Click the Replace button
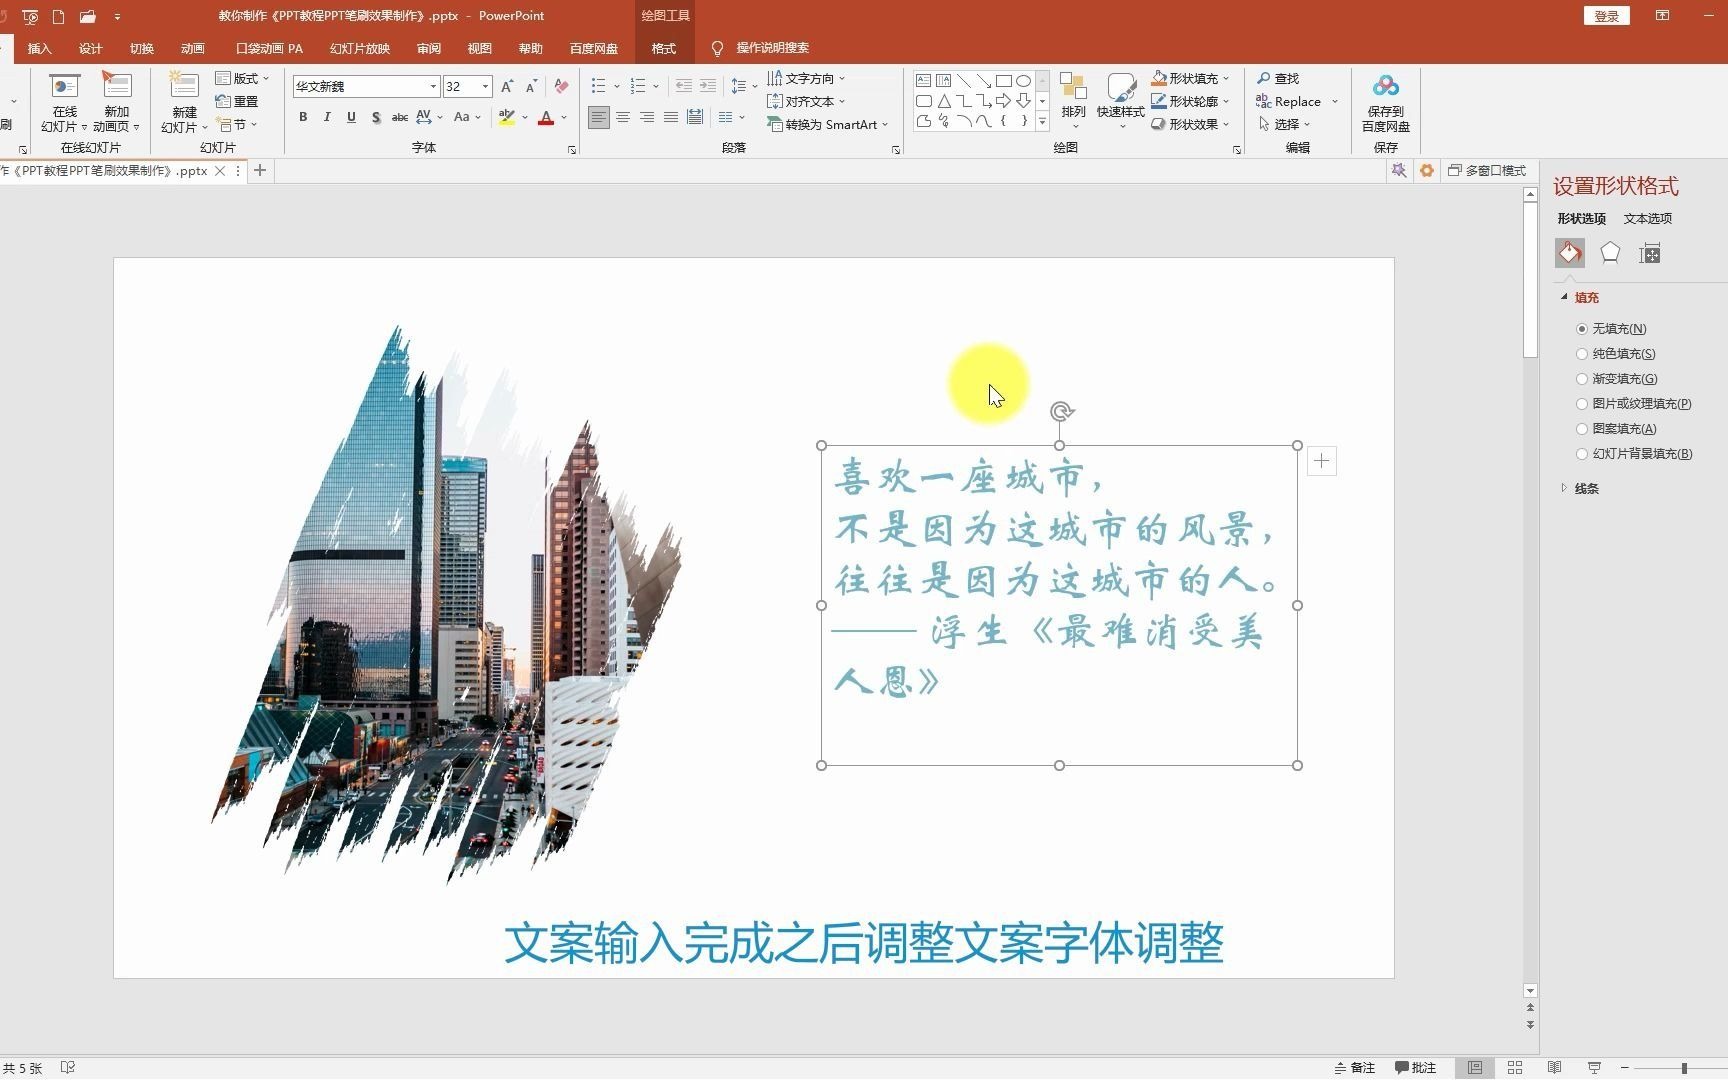 (1293, 101)
